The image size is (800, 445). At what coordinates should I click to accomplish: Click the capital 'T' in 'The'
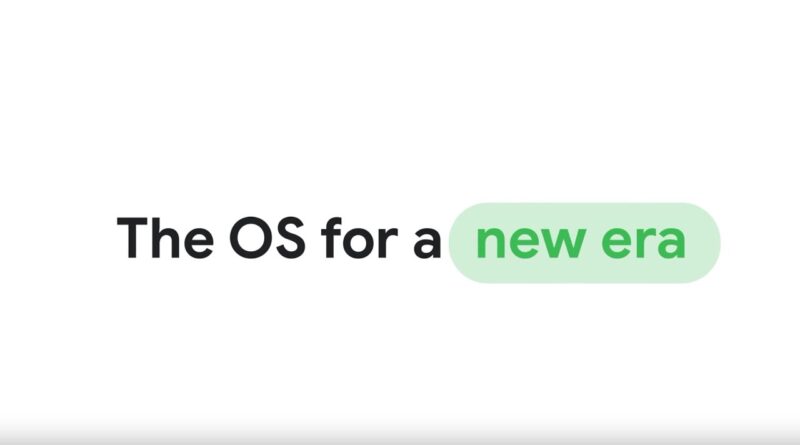[x=133, y=238]
